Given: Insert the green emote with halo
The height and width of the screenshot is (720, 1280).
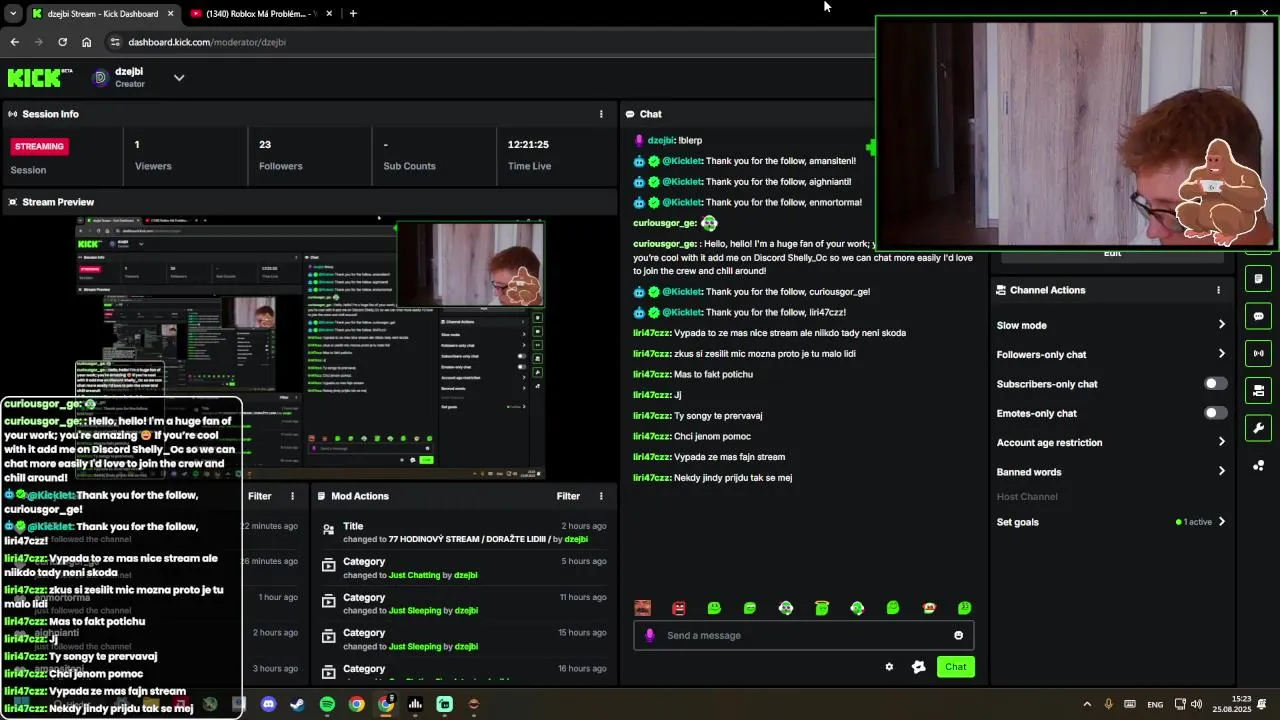Looking at the screenshot, I should point(822,608).
